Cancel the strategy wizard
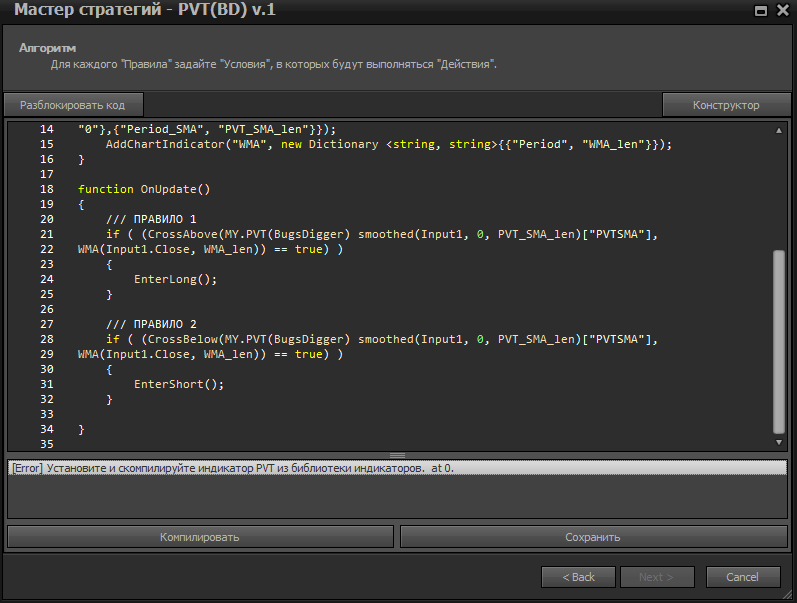Image resolution: width=797 pixels, height=603 pixels. tap(742, 577)
